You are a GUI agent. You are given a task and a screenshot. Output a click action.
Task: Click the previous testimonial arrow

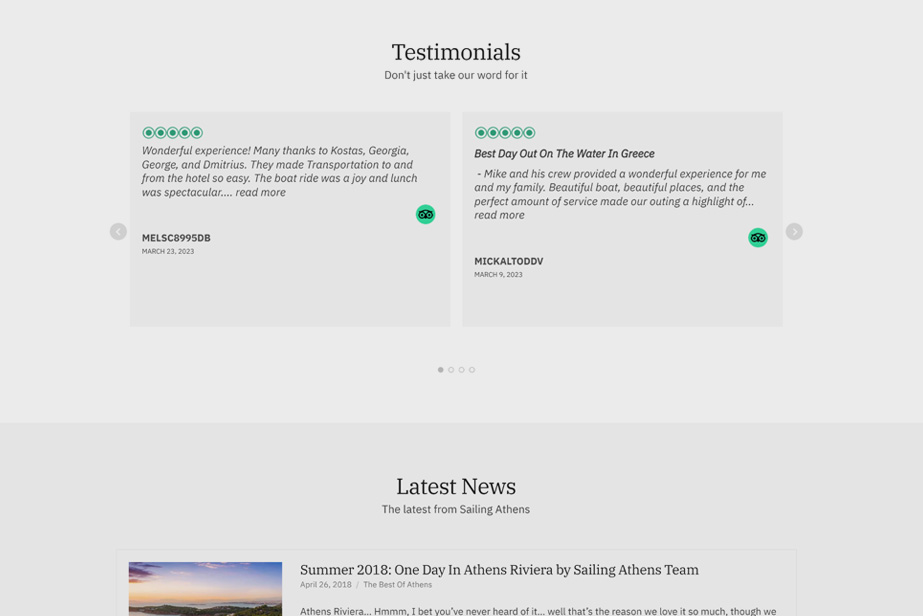[118, 231]
